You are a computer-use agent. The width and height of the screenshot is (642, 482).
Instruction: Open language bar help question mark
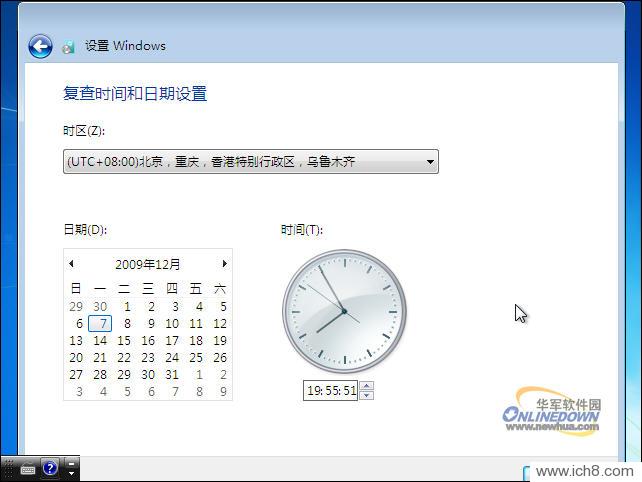pyautogui.click(x=50, y=468)
